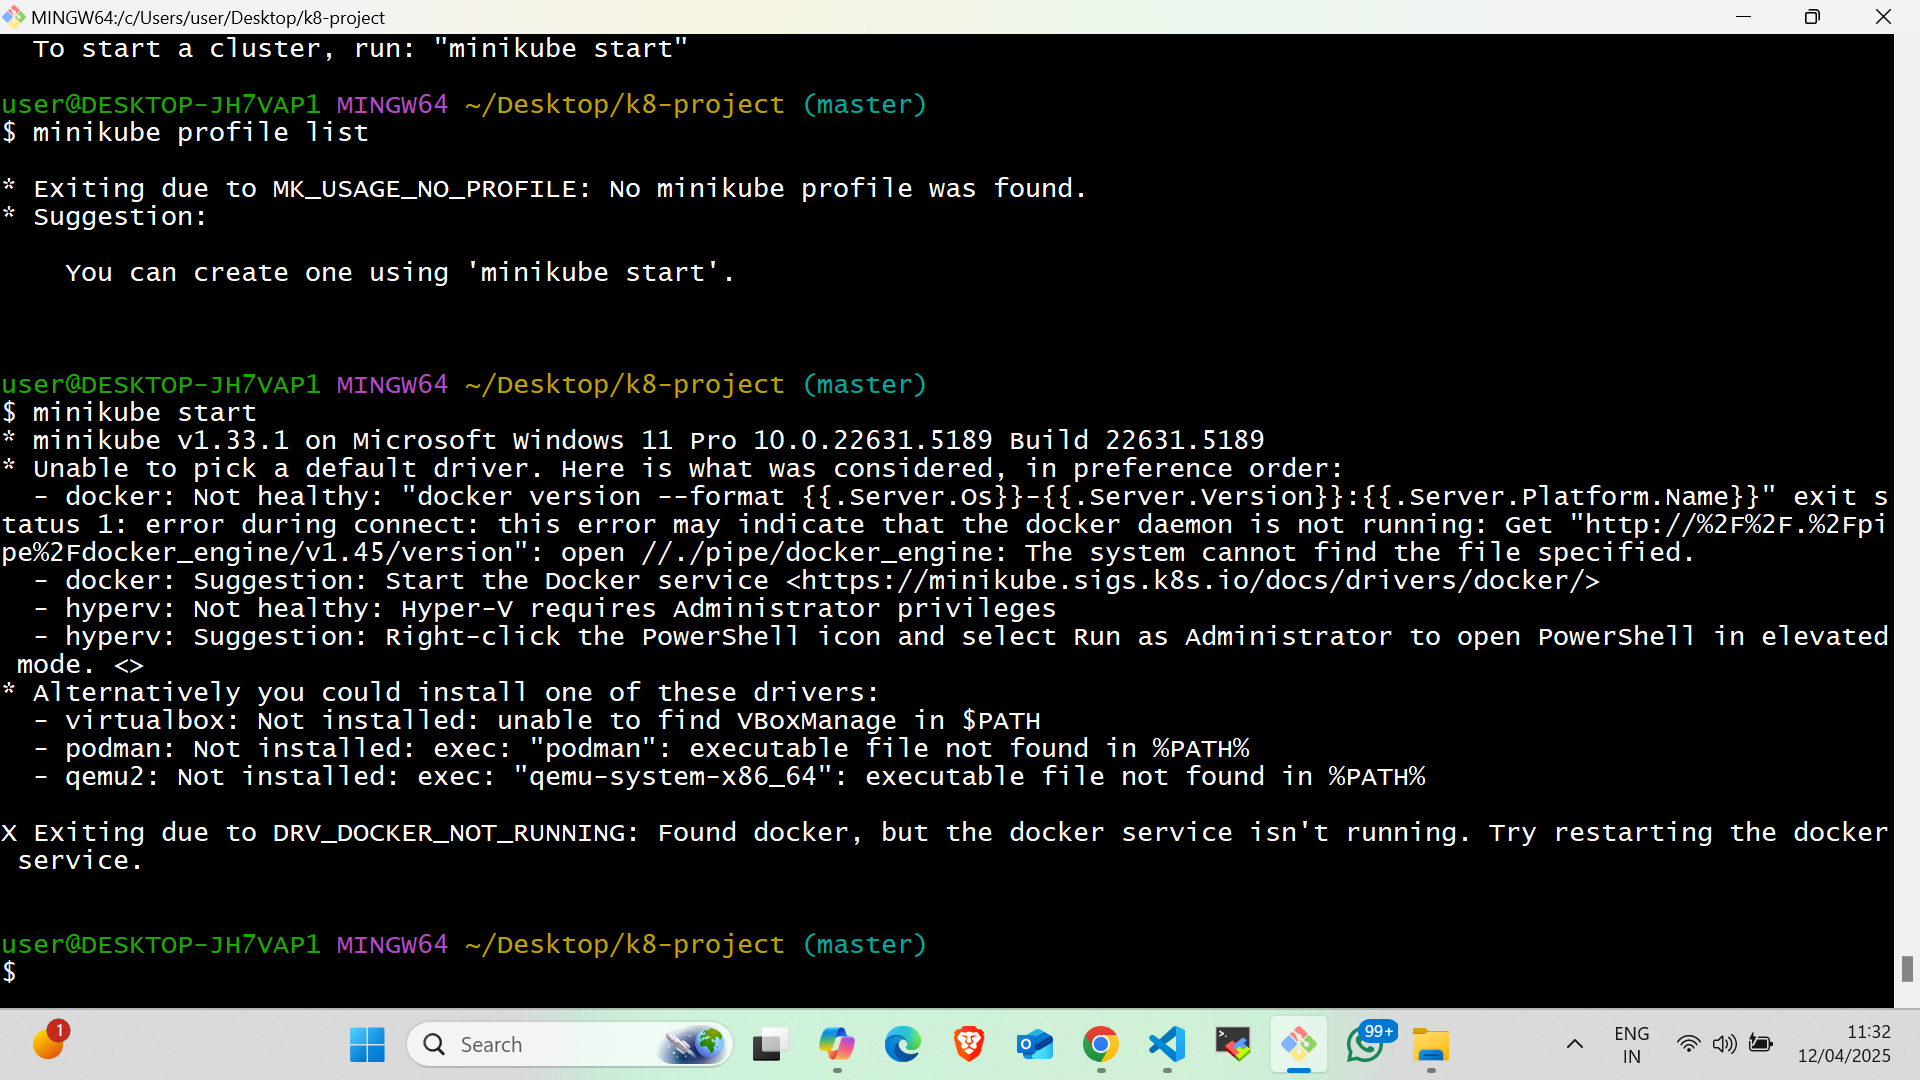Open File Explorer from taskbar
The image size is (1920, 1080).
(x=1431, y=1045)
